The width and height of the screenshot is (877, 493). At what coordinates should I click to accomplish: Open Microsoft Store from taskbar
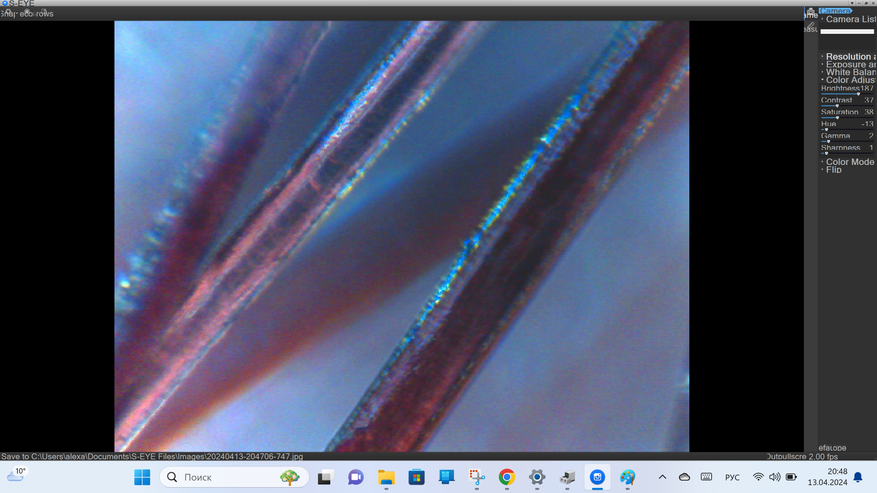click(416, 477)
